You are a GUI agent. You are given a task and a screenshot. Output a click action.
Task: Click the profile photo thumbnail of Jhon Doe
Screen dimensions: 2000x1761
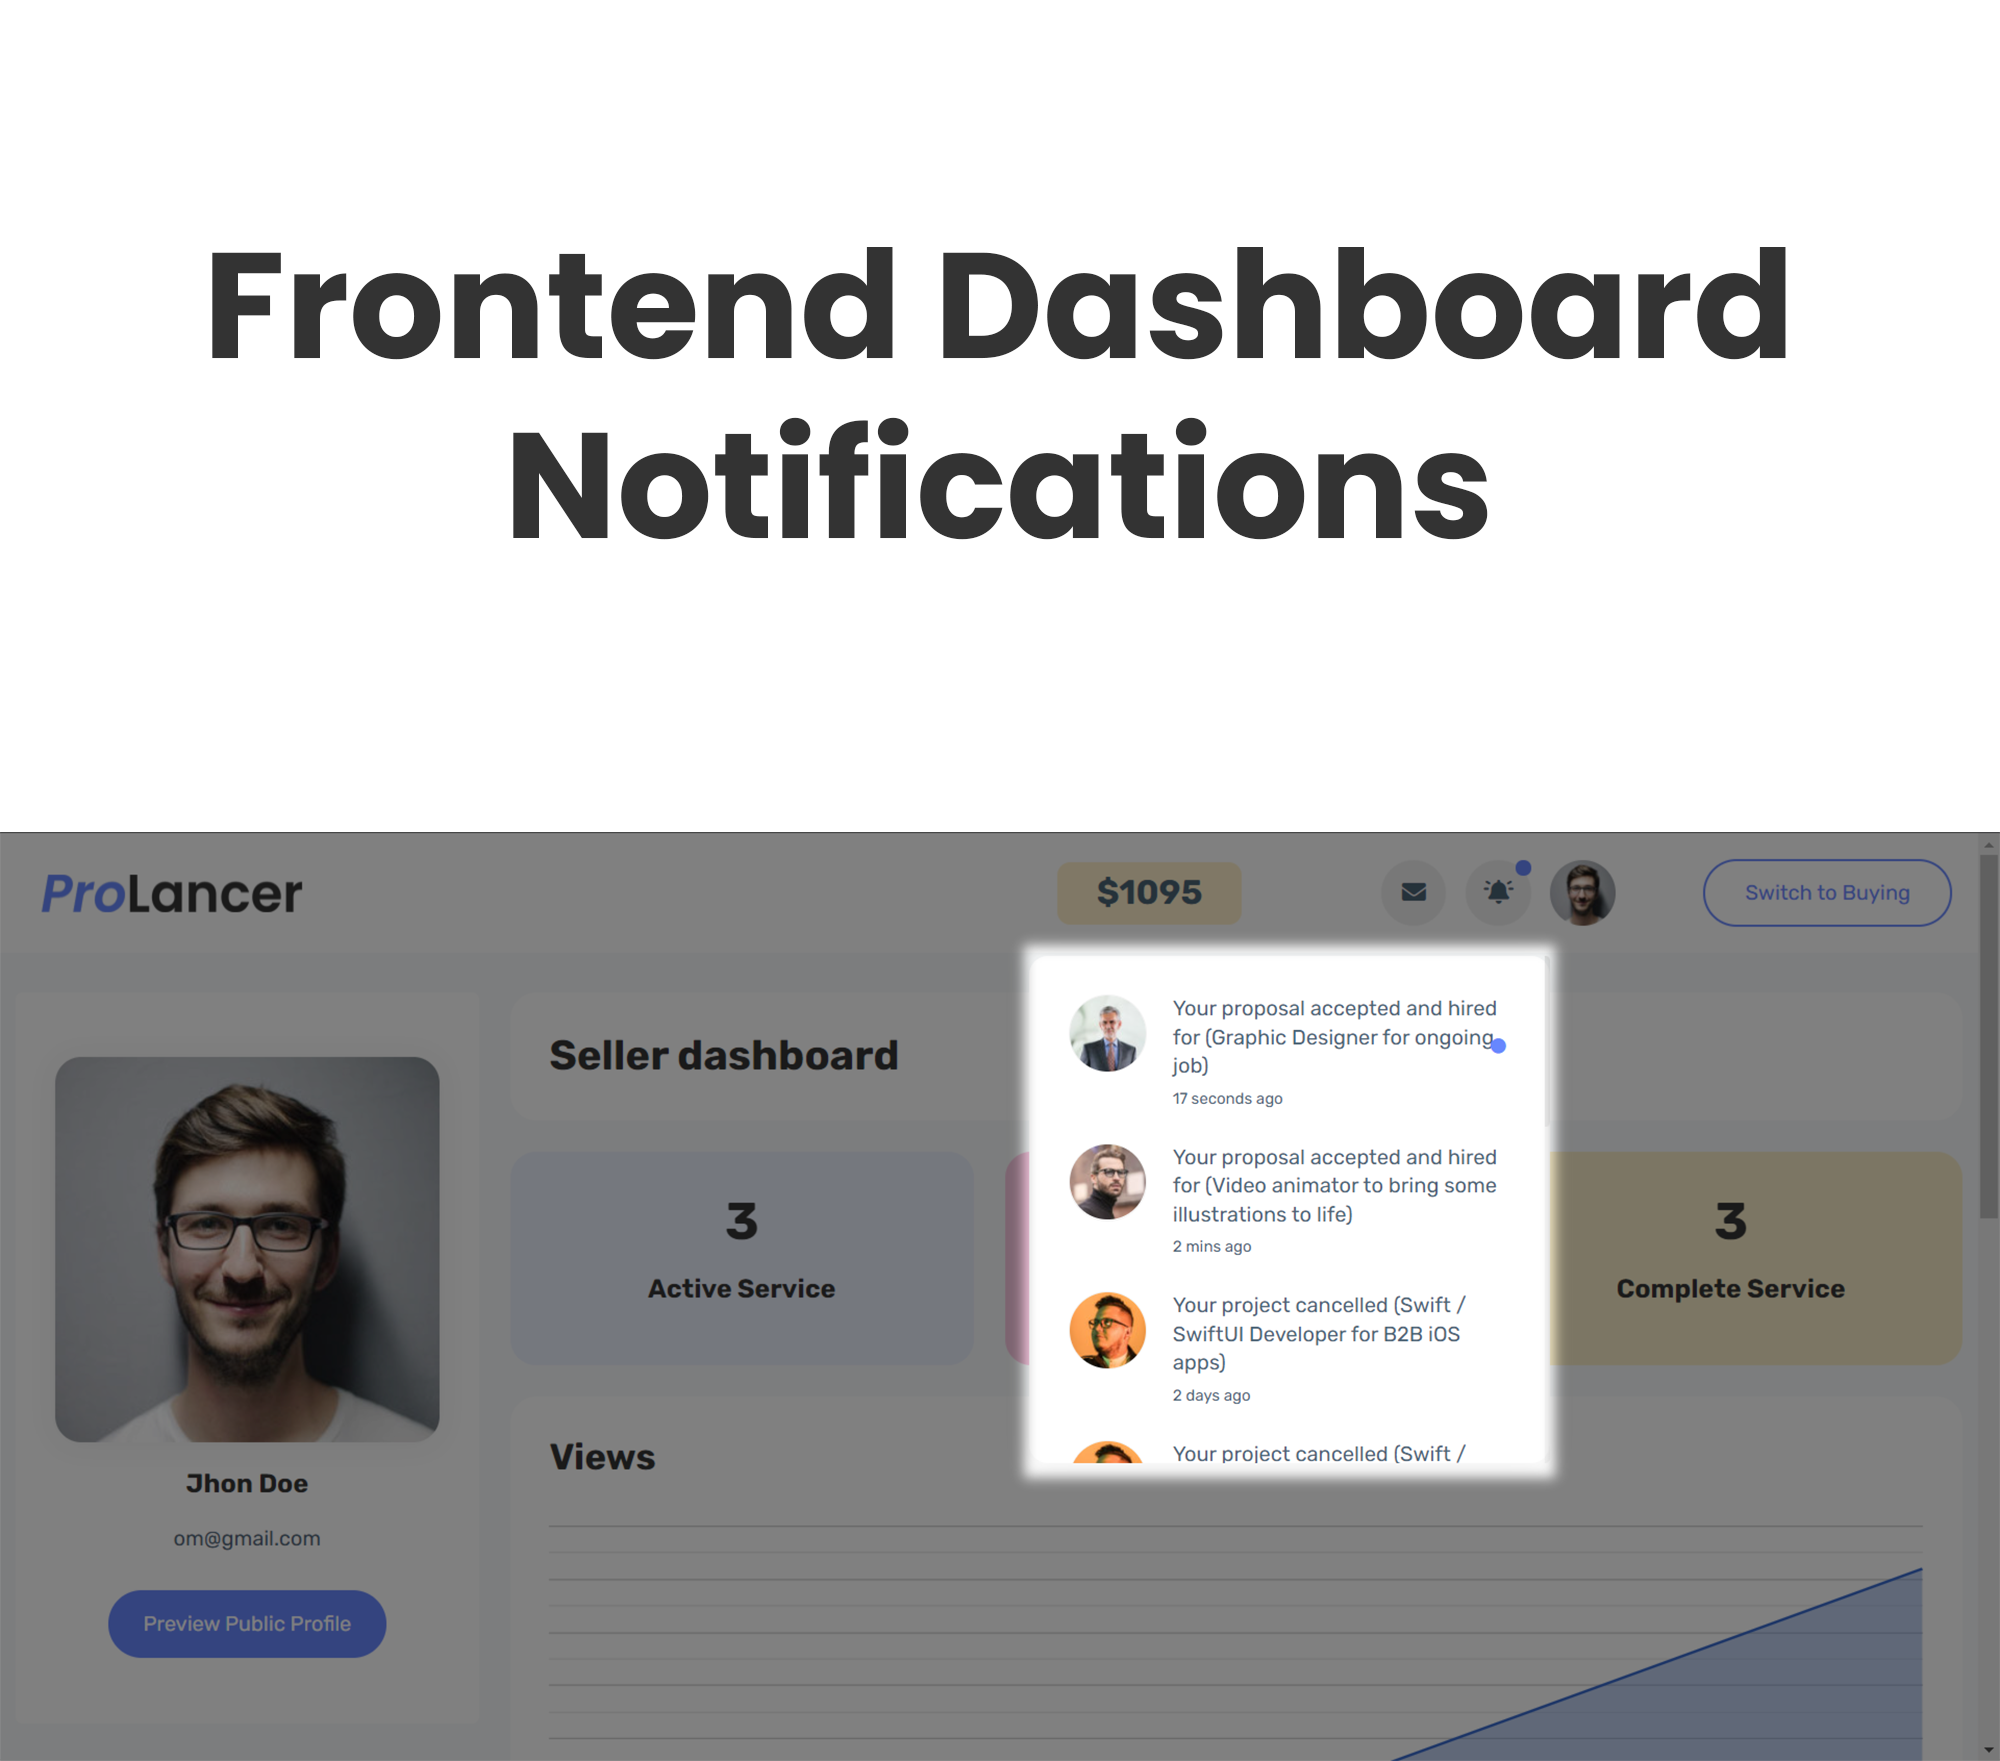(245, 1249)
